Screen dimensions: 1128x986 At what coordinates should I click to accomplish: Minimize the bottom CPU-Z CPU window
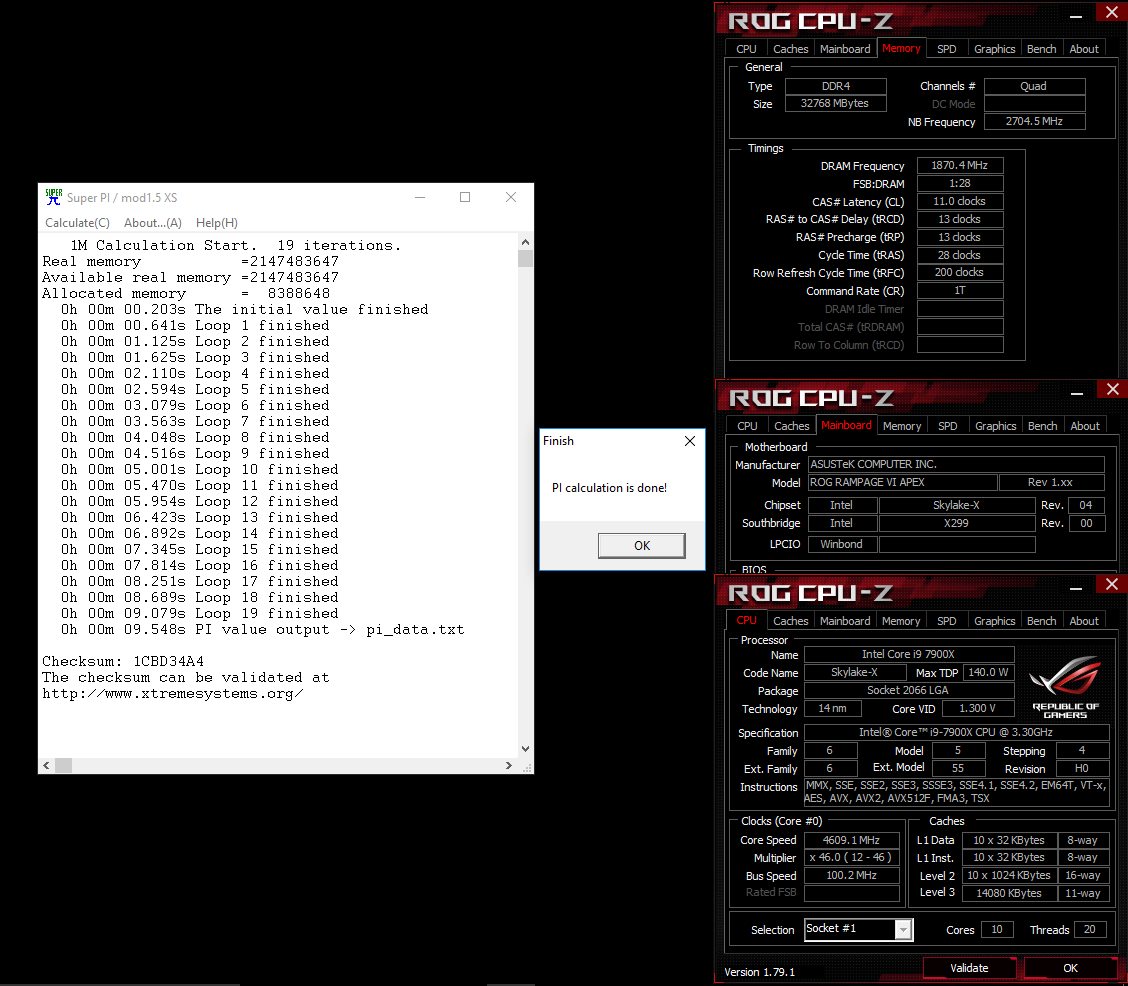pyautogui.click(x=1076, y=588)
